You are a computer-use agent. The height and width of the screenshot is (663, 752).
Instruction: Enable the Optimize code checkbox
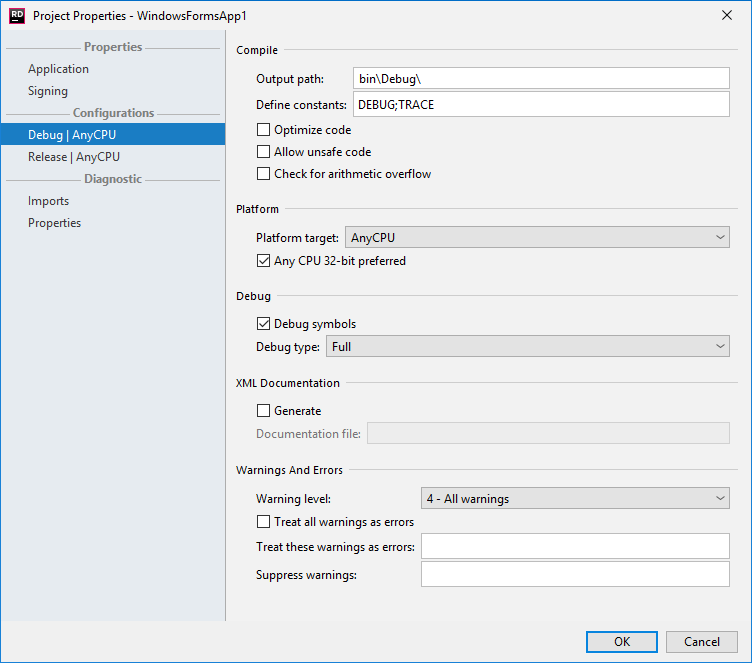click(263, 130)
